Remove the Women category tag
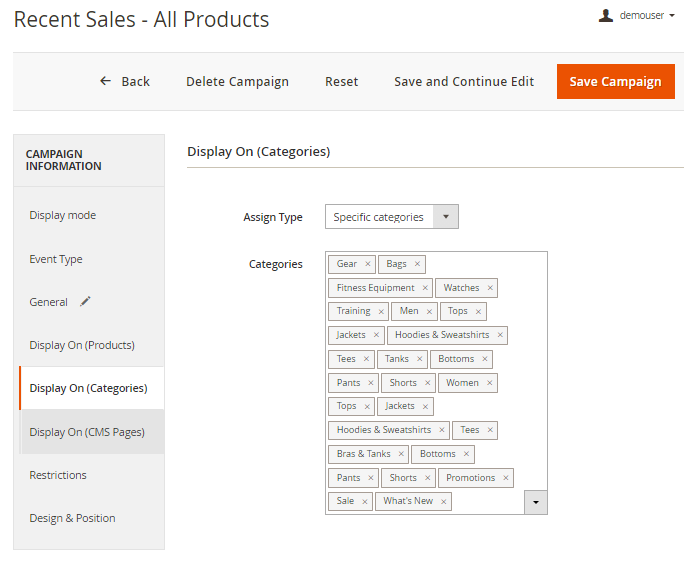The height and width of the screenshot is (573, 684). click(x=489, y=383)
